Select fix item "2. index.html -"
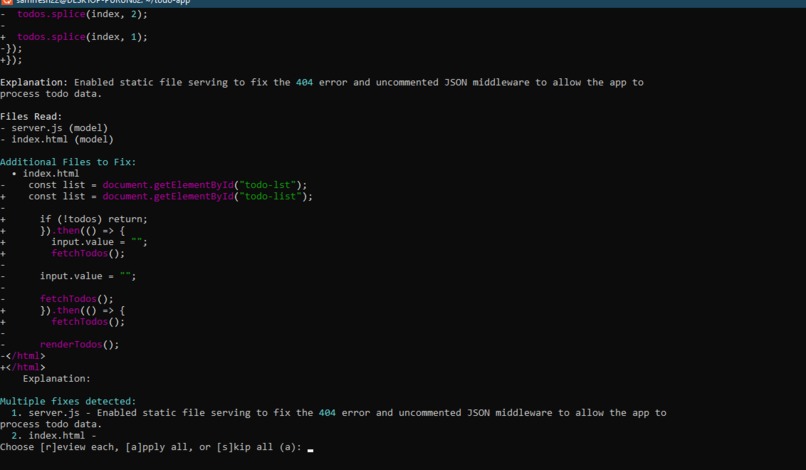This screenshot has width=806, height=470. [x=54, y=436]
